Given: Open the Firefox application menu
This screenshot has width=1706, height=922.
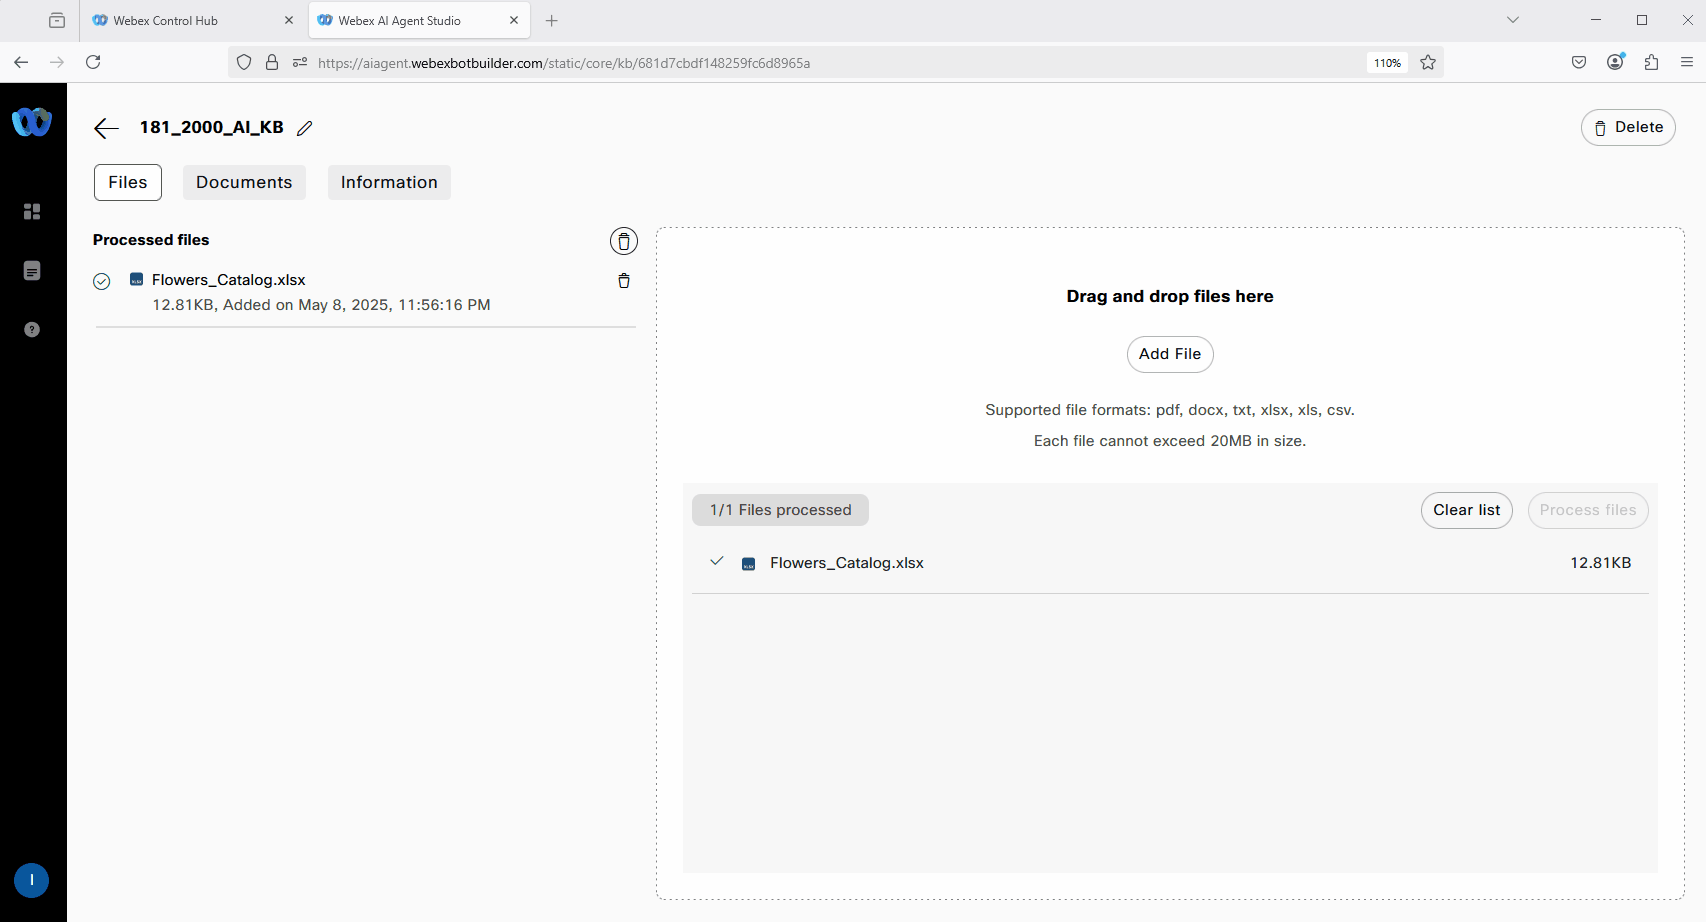Looking at the screenshot, I should coord(1686,62).
